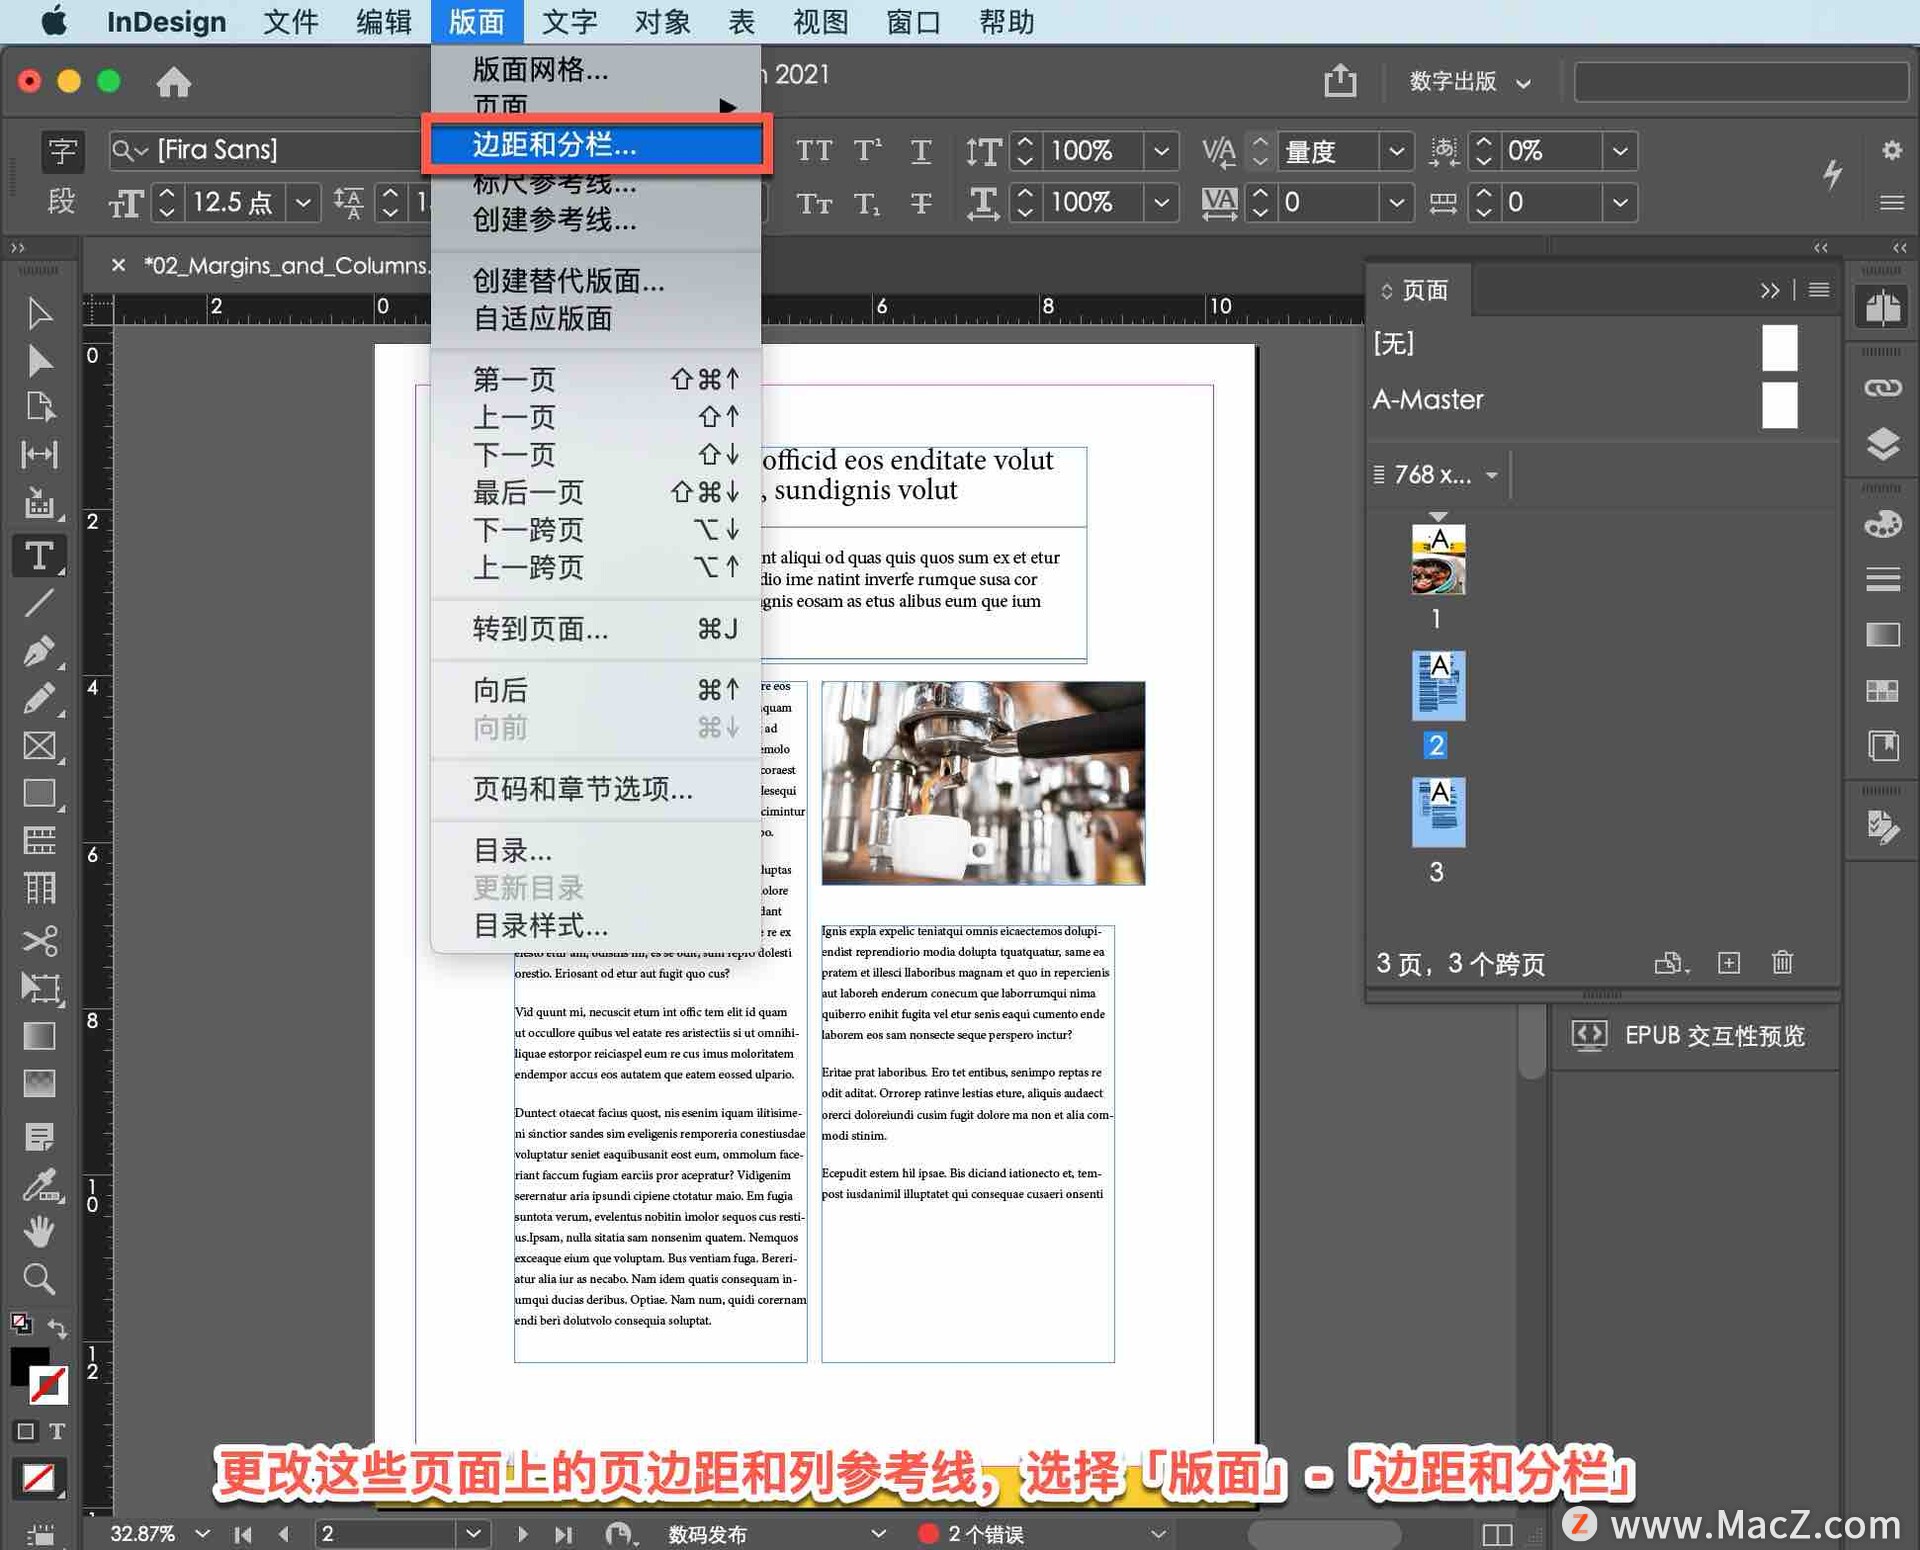Delete selected pages with trash icon
The height and width of the screenshot is (1550, 1920).
click(x=1783, y=962)
